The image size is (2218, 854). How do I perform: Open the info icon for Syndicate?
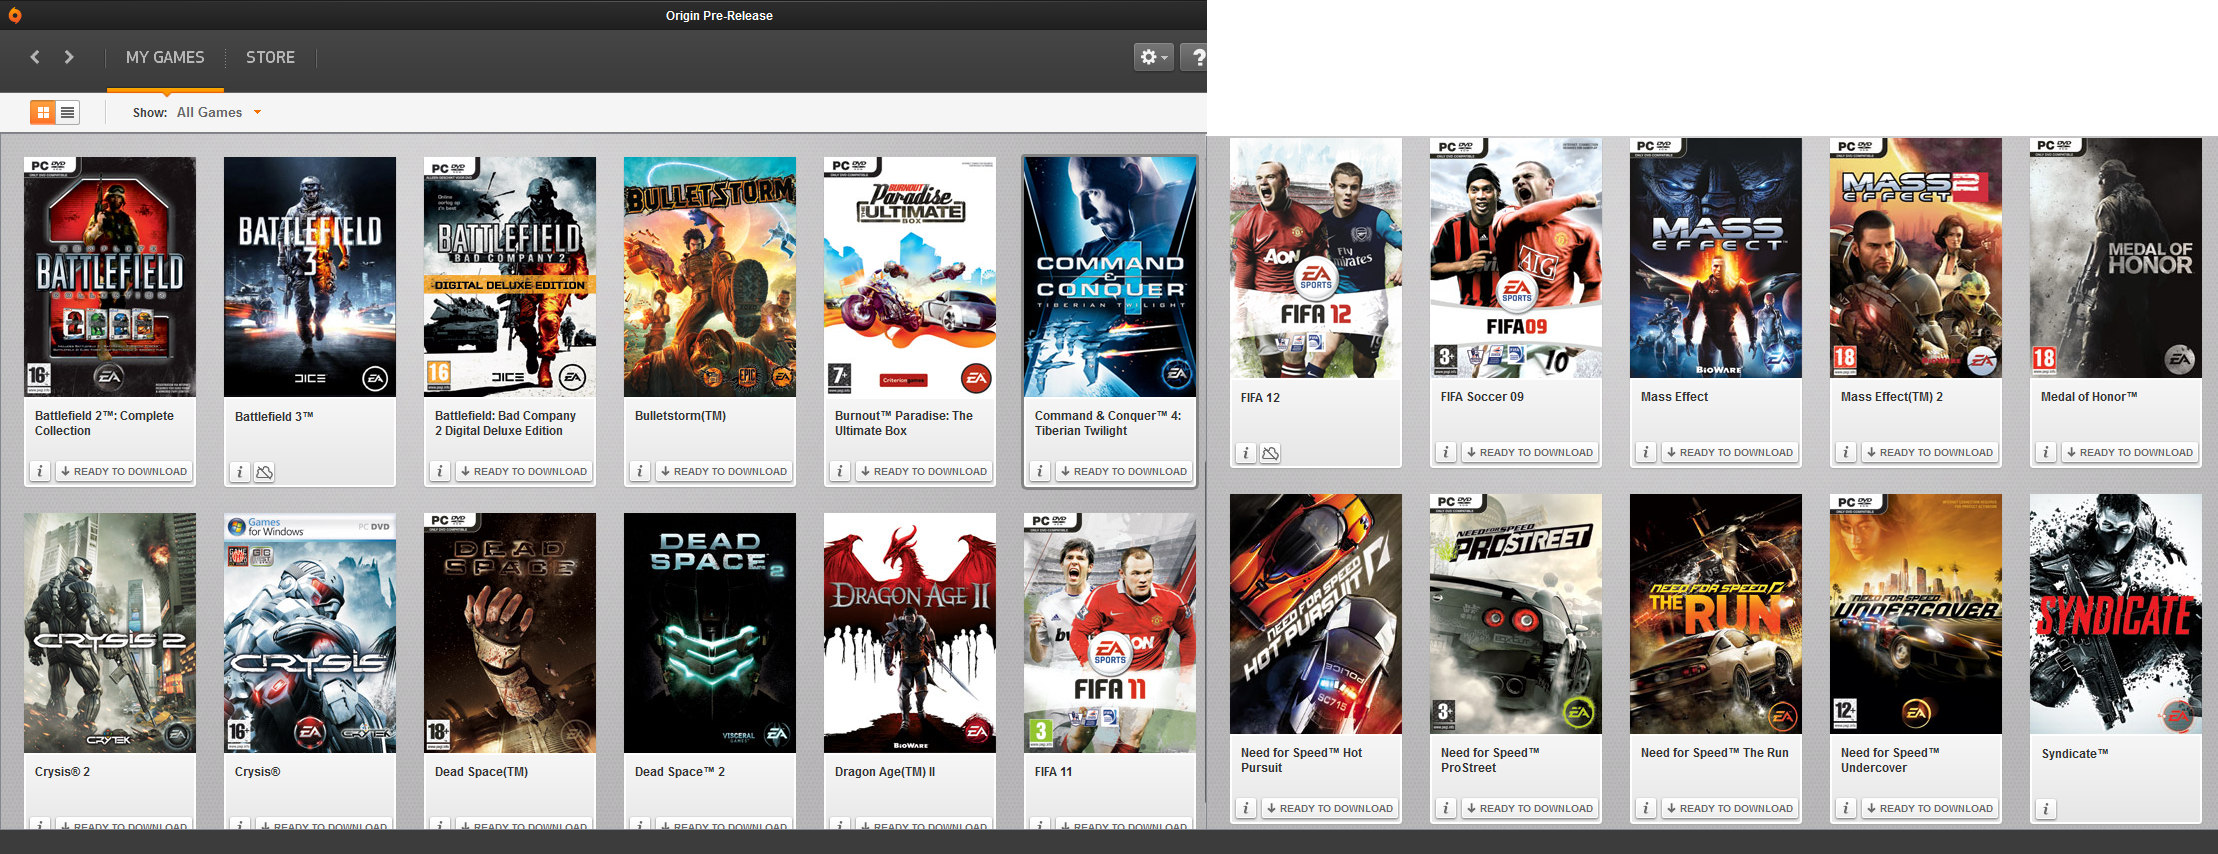click(2046, 809)
